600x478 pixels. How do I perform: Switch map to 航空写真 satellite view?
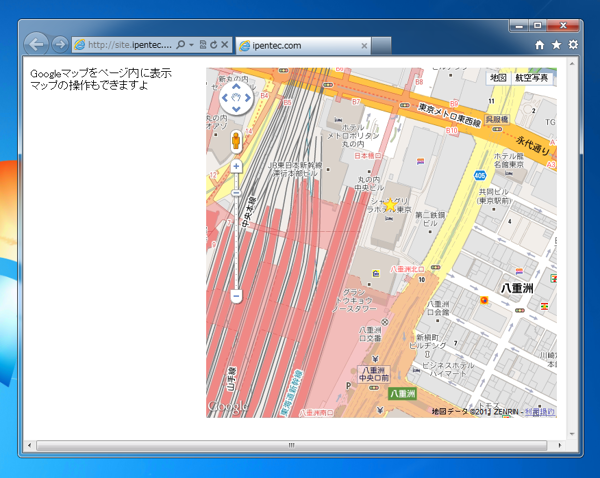pos(532,78)
